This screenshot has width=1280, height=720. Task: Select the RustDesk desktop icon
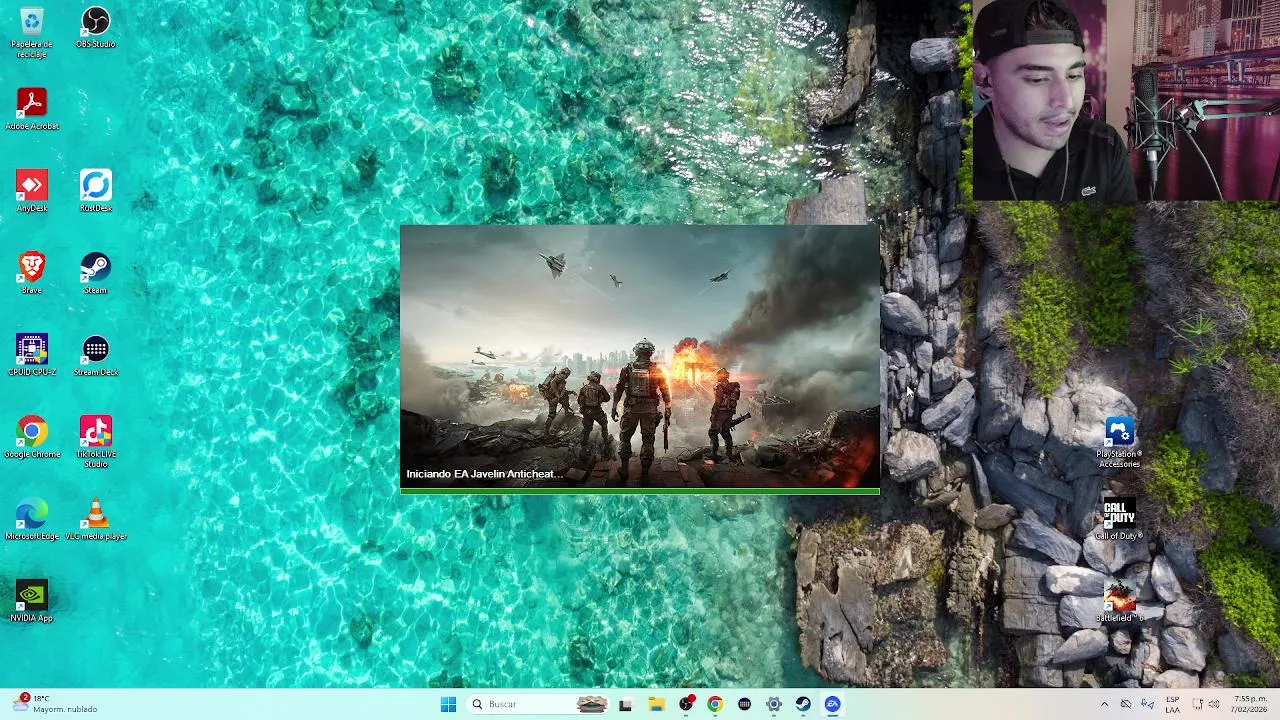coord(96,191)
